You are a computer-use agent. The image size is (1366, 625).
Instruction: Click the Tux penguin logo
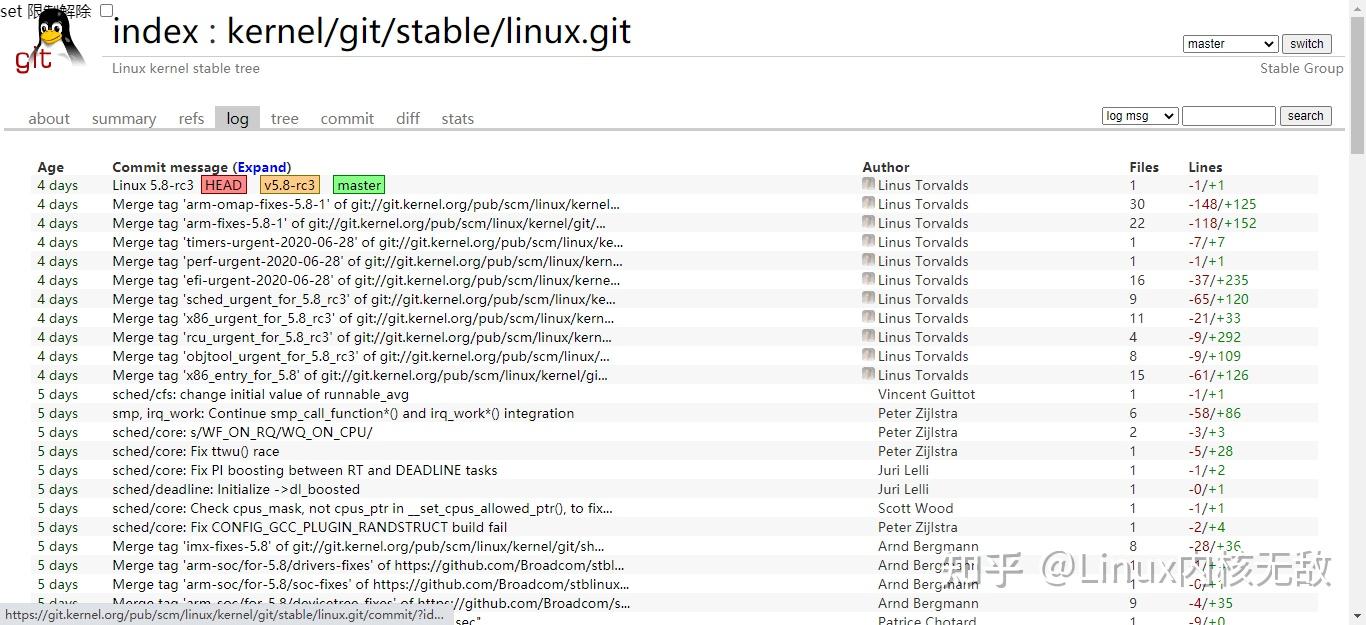(55, 35)
